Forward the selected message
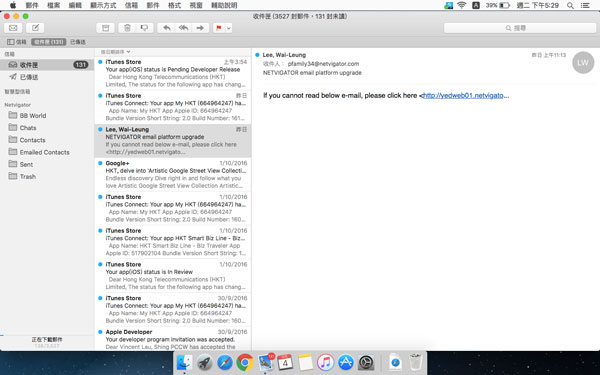The height and width of the screenshot is (375, 600). tap(200, 28)
